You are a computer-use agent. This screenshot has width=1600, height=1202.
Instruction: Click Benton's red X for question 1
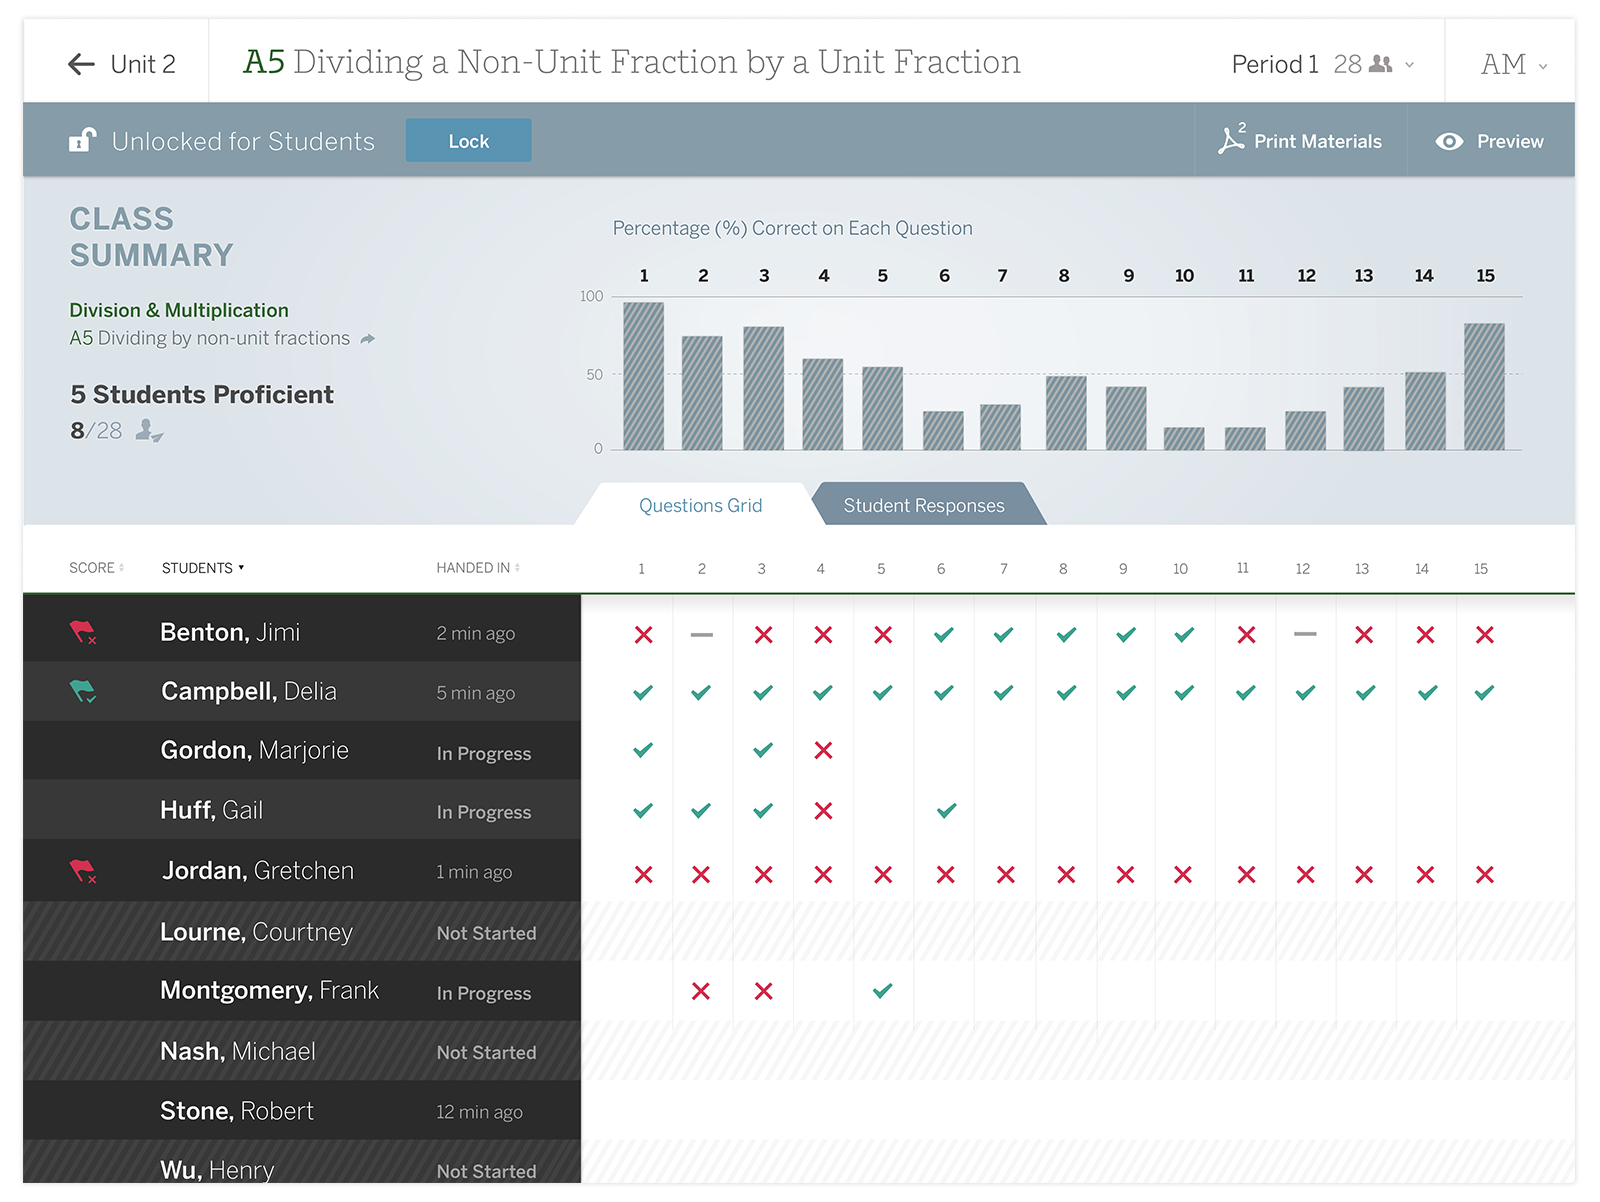(x=643, y=634)
